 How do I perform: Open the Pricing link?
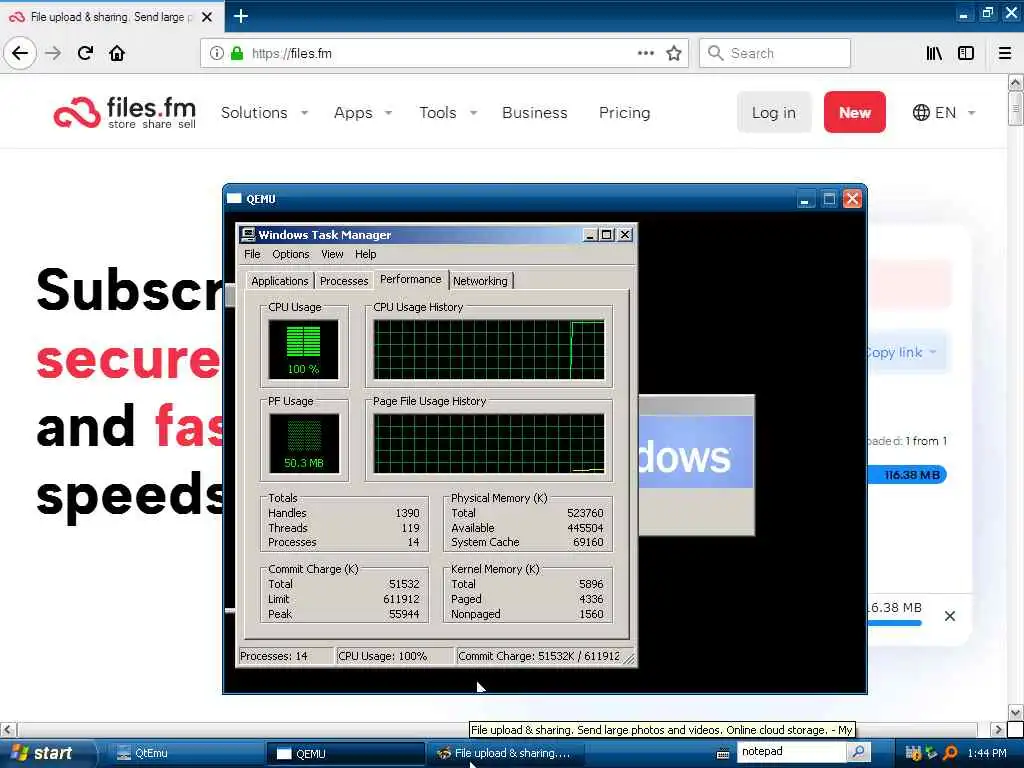click(624, 112)
